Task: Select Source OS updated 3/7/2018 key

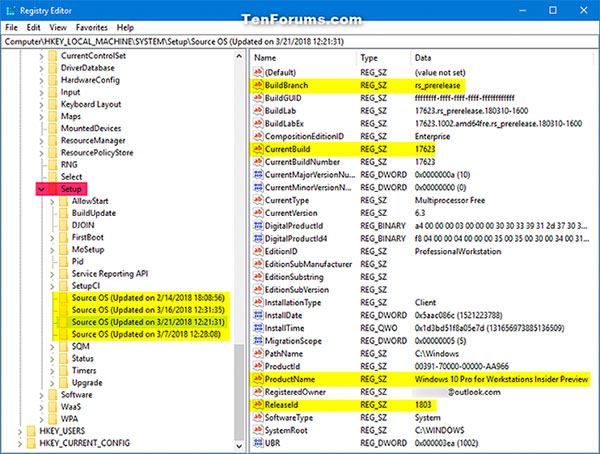Action: coord(146,334)
